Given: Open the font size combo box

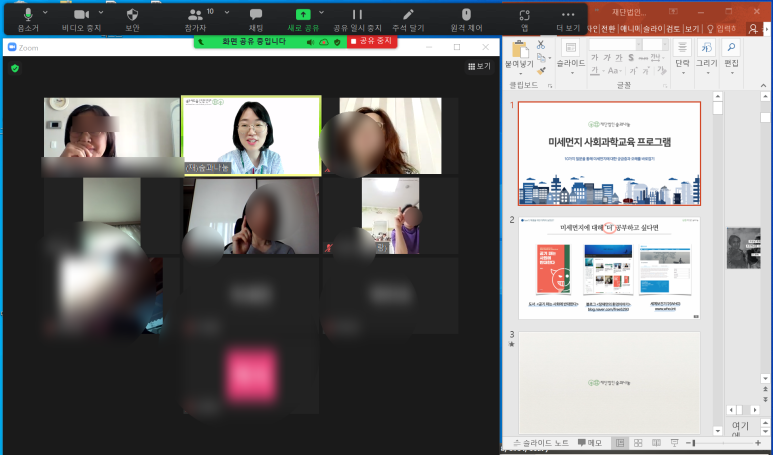Looking at the screenshot, I should tap(655, 44).
